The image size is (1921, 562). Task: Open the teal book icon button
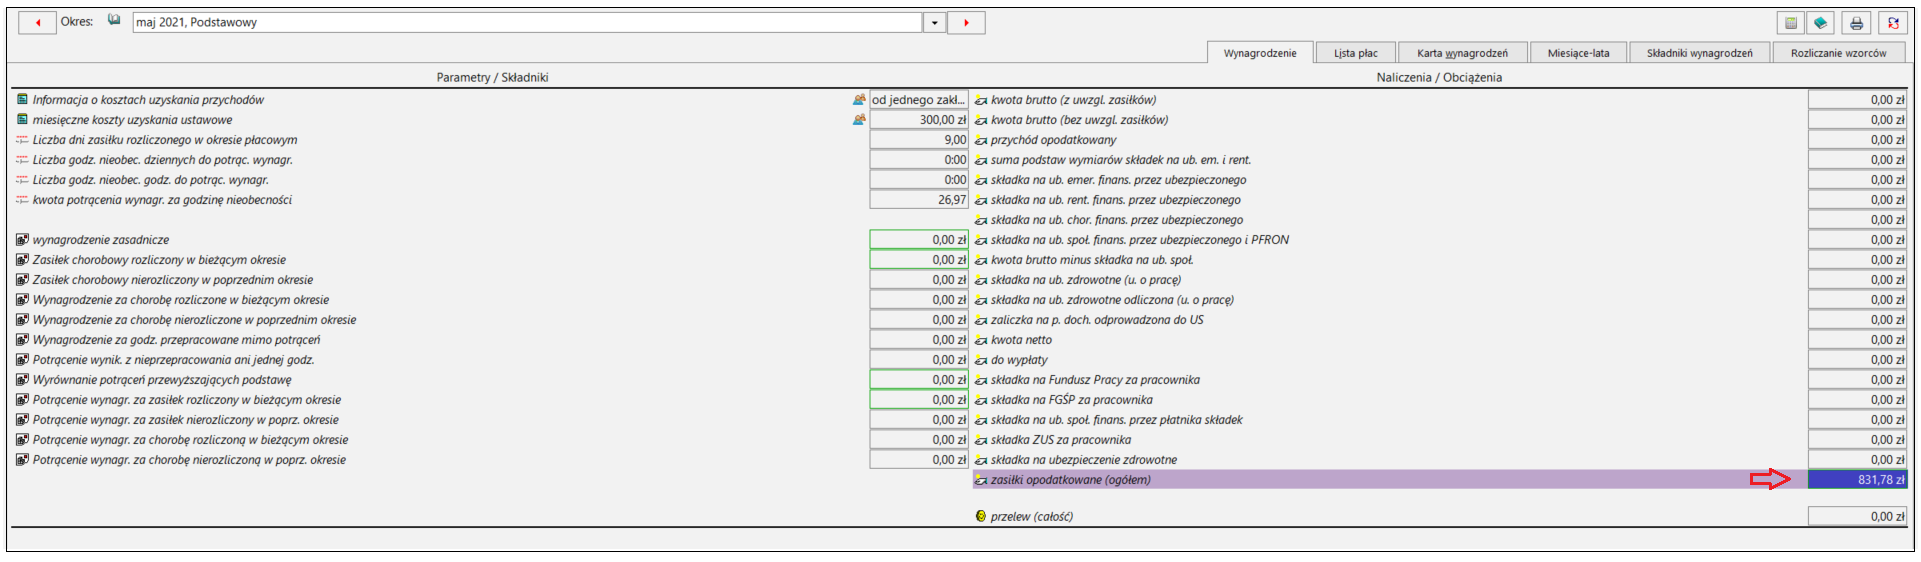tap(1820, 23)
